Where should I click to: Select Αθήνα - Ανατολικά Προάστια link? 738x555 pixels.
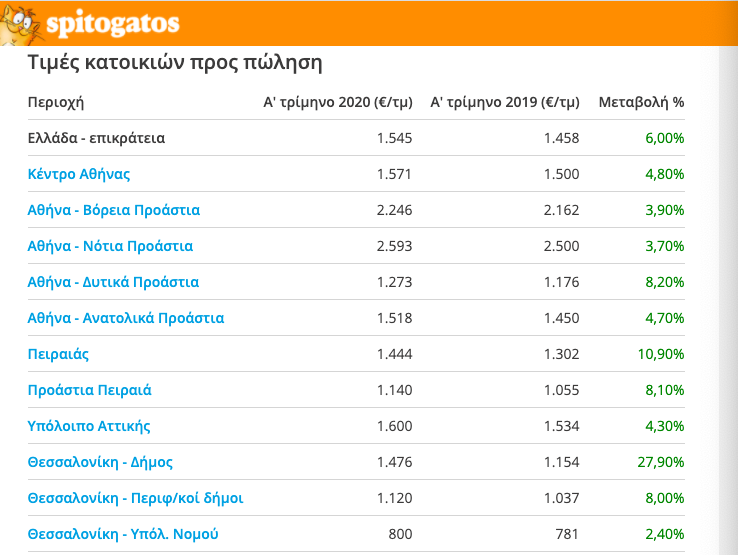[126, 318]
